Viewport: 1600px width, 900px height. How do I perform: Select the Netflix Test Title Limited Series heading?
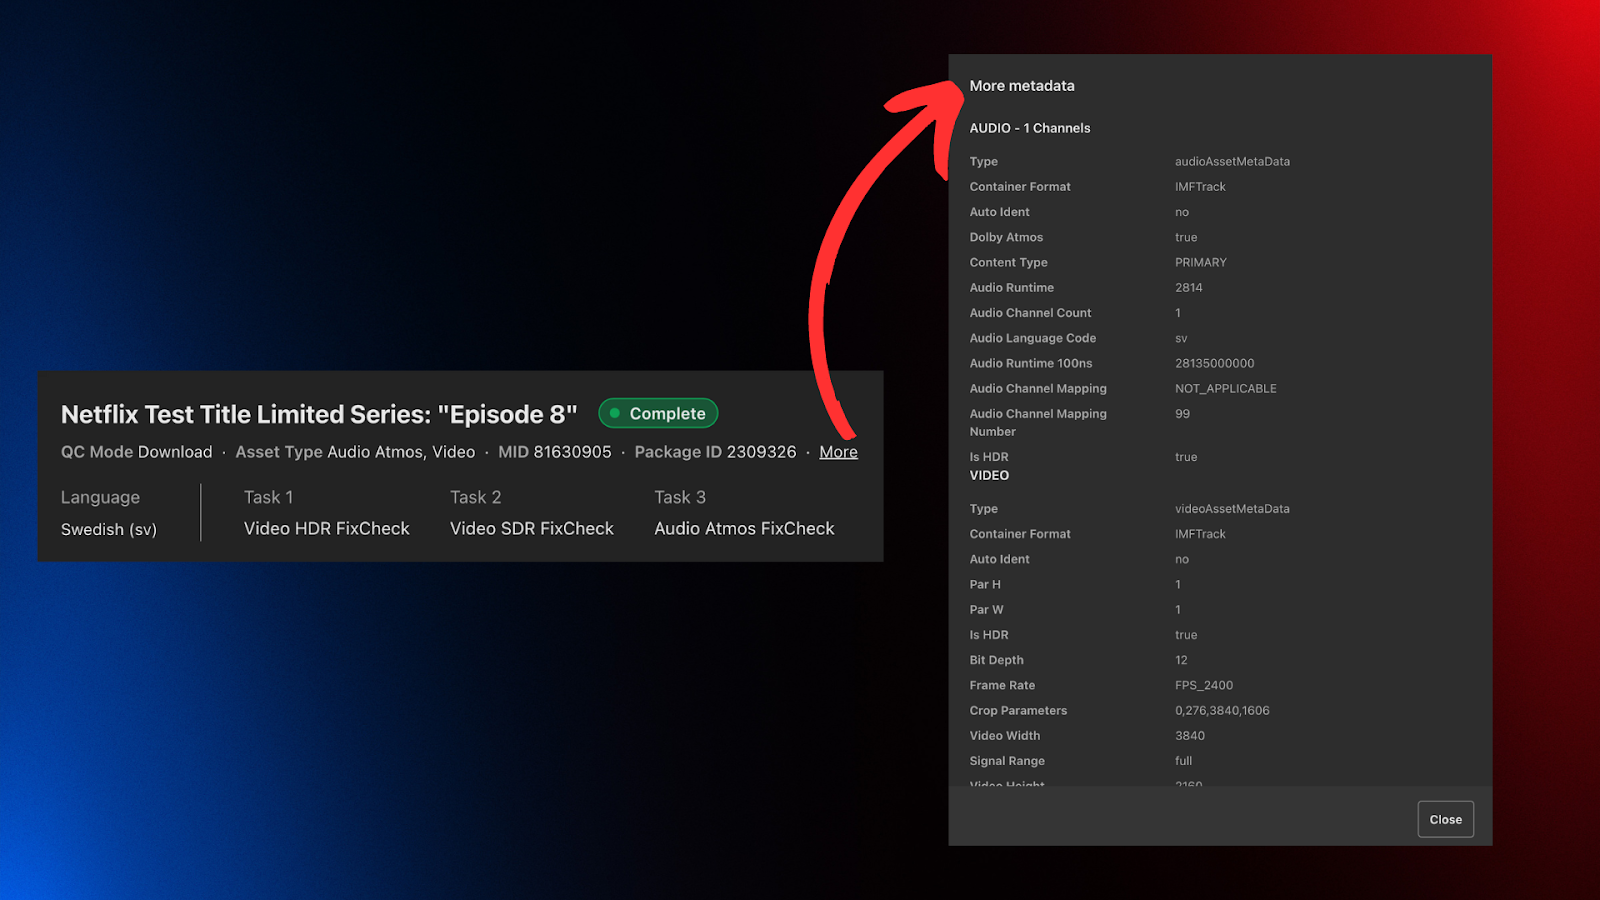[x=319, y=414]
